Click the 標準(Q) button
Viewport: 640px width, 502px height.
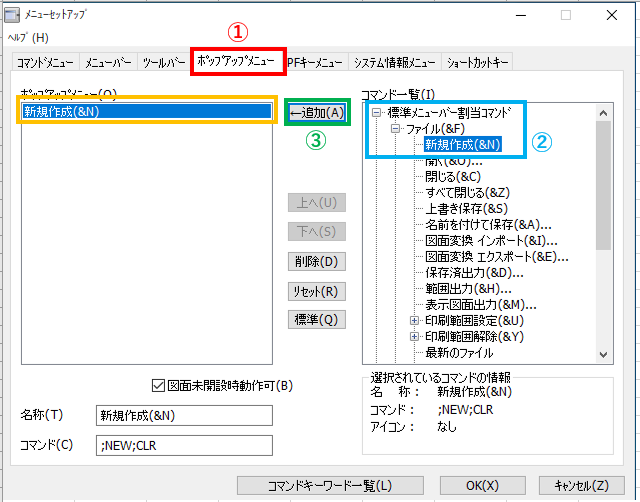317,320
